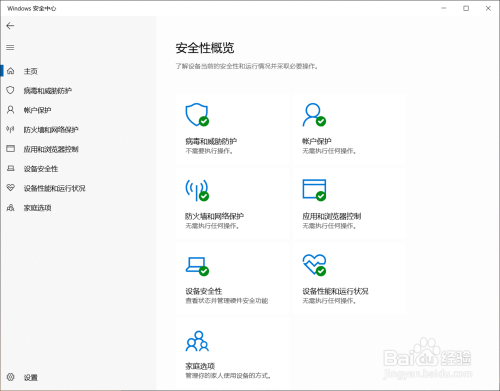Click the heart icon for 设备性能和运行状况 in sidebar
This screenshot has width=500, height=391.
pyautogui.click(x=11, y=188)
